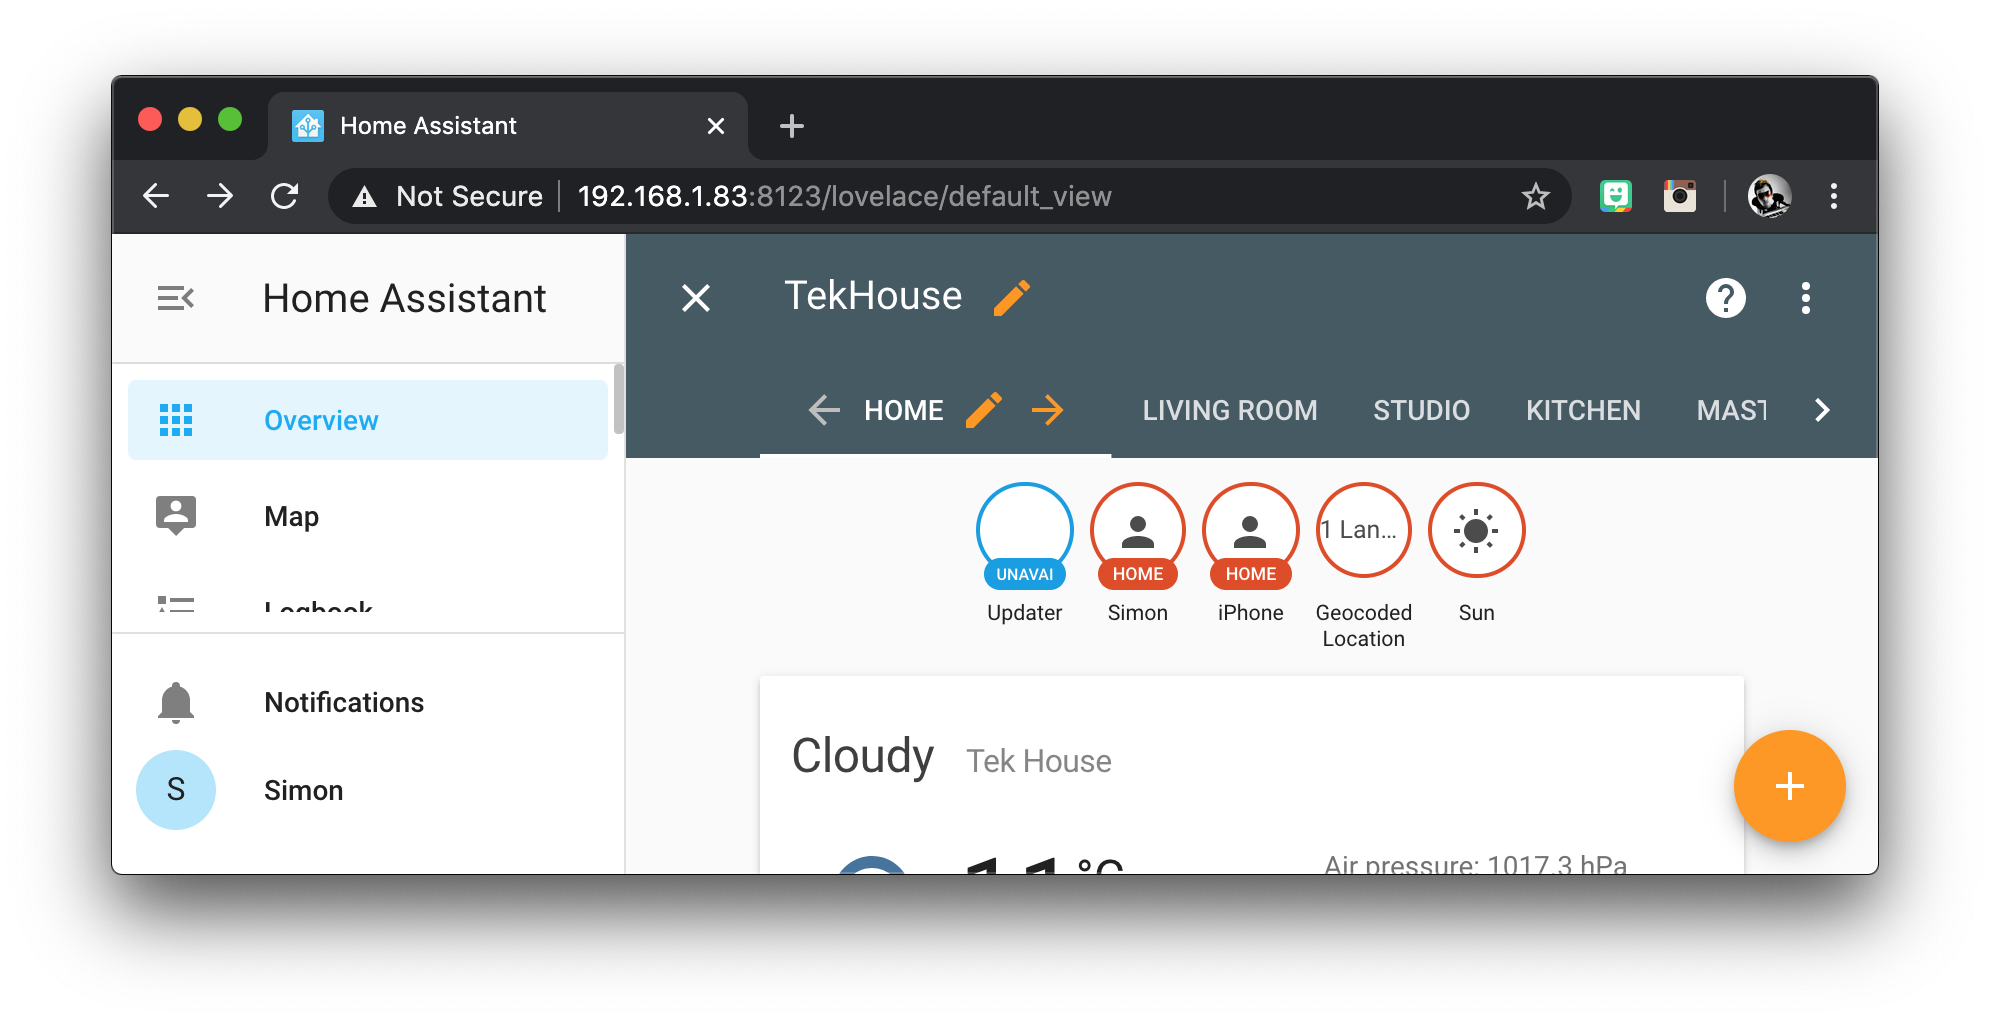
Task: Click the Tek House weather label
Action: [x=1039, y=762]
